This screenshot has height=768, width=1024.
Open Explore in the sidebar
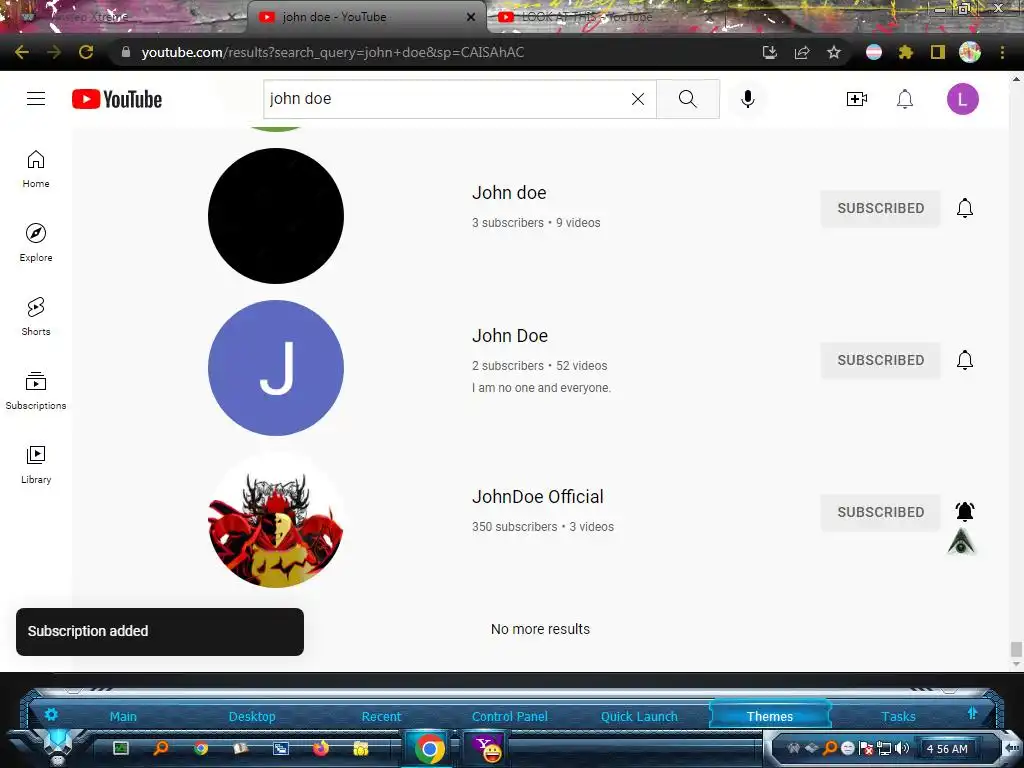click(36, 243)
